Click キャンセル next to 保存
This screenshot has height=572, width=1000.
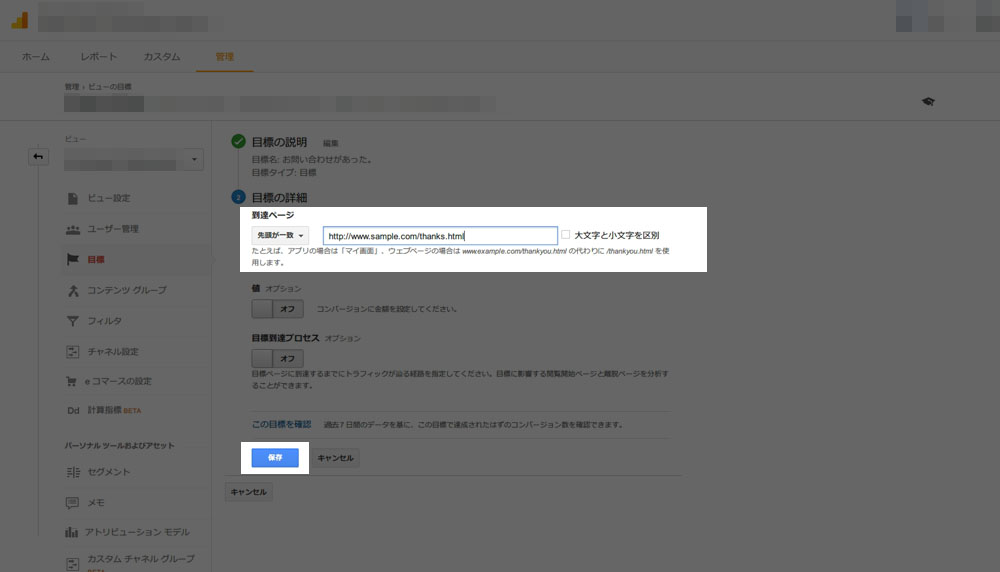(335, 458)
